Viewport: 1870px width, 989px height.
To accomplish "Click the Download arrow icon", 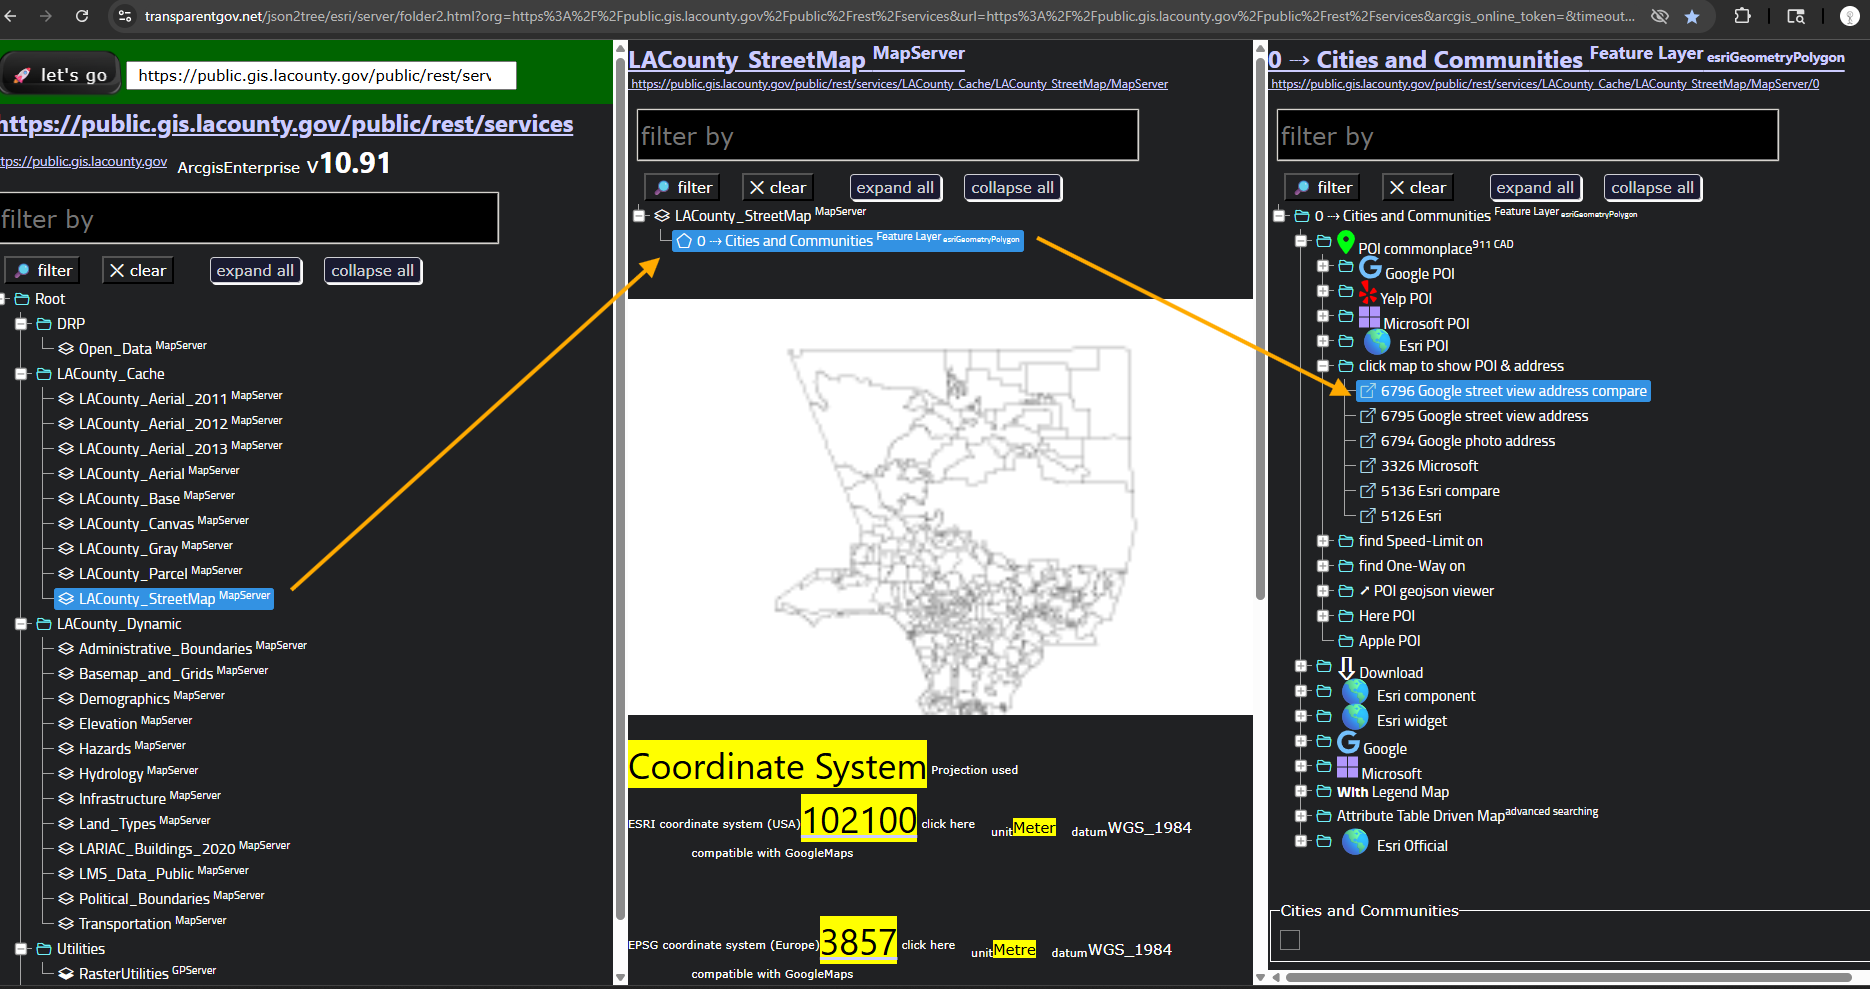I will click(1346, 669).
